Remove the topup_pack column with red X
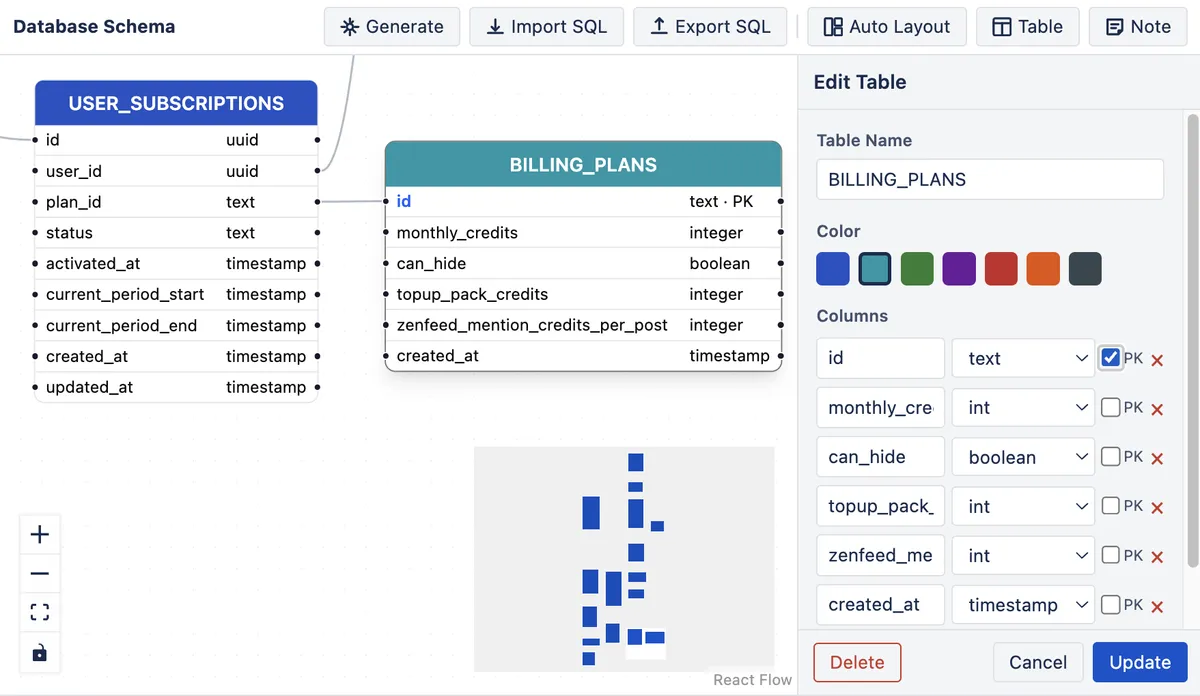1200x696 pixels. coord(1157,508)
